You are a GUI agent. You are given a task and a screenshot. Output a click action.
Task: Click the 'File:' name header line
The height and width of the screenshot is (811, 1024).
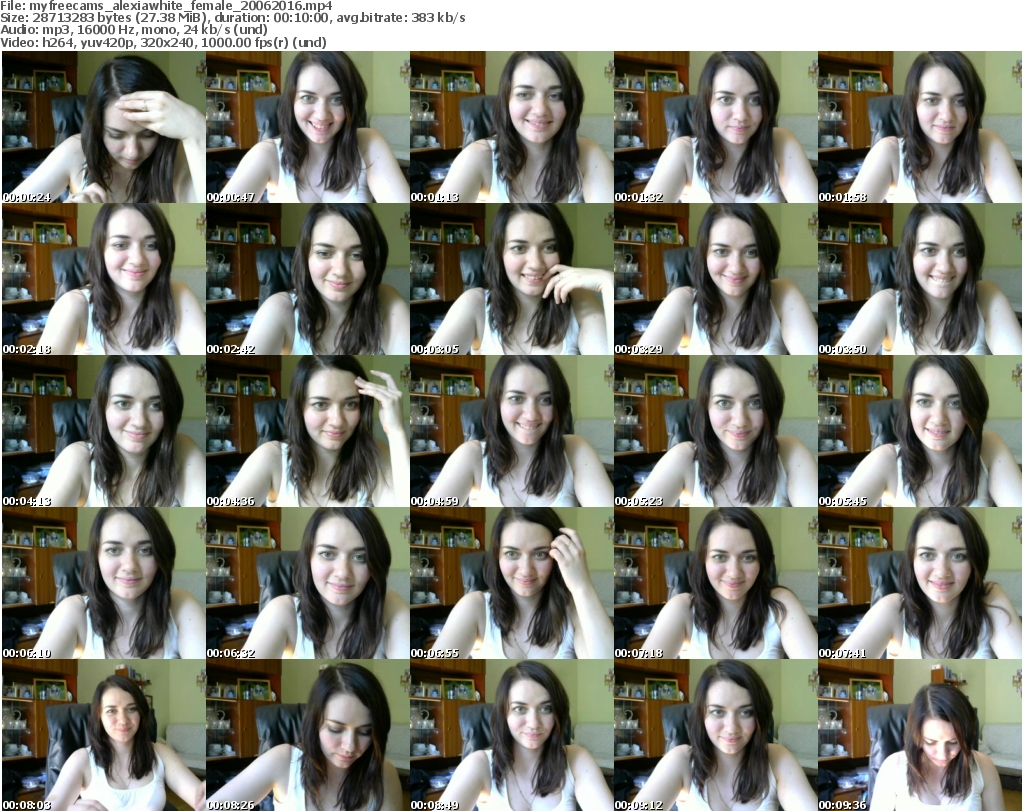(x=167, y=6)
